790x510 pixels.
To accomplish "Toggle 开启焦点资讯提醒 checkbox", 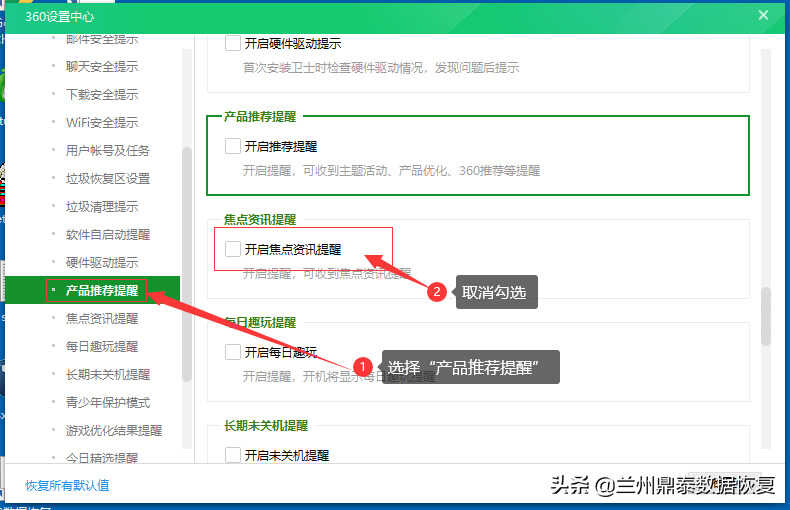I will click(233, 249).
